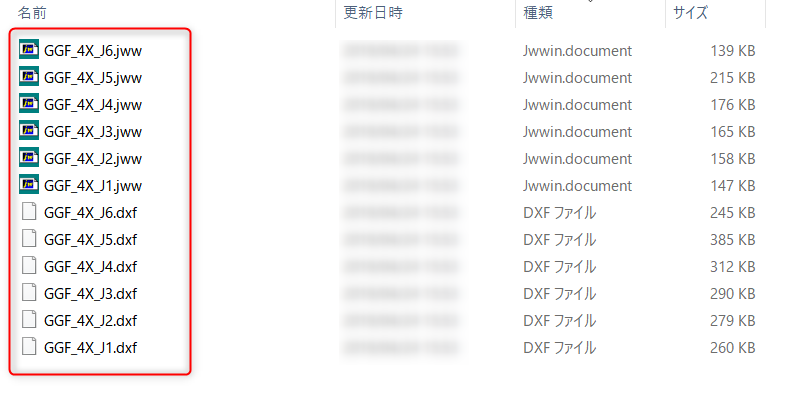789x401 pixels.
Task: Select the GGF_4X_J6.jww file icon
Action: (29, 50)
